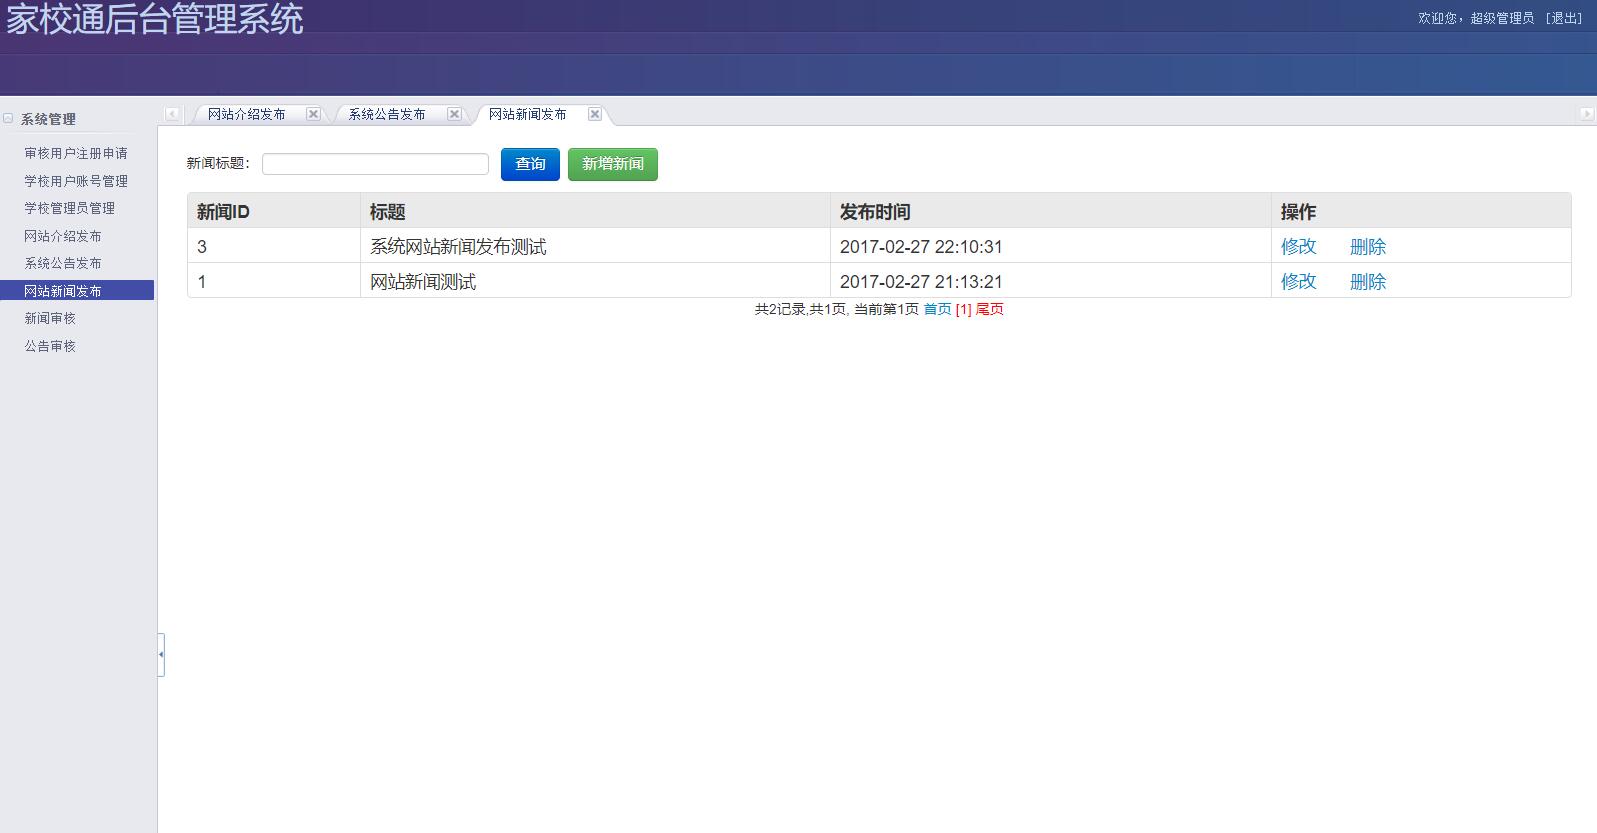Screen dimensions: 1597x833
Task: Open 系统公告发布 in the sidebar menu
Action: coord(63,263)
